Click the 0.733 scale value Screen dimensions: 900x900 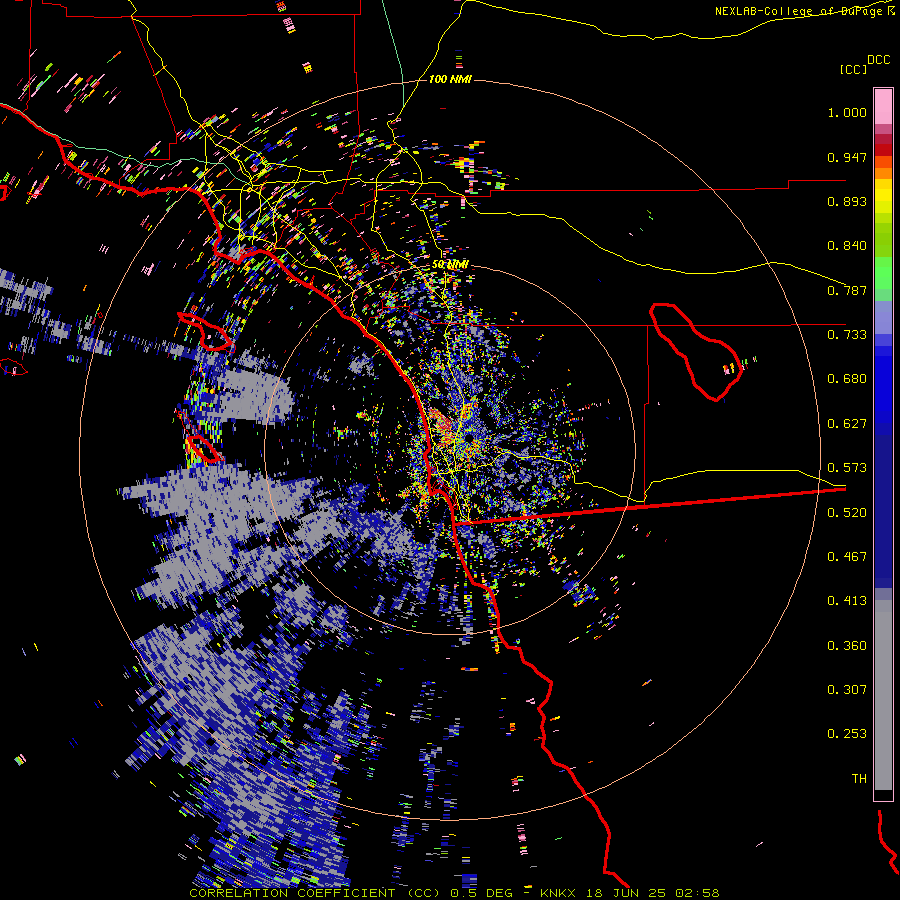coord(847,335)
